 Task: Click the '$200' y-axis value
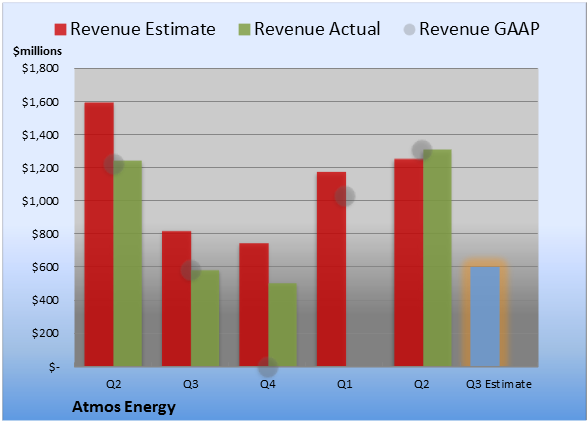[45, 333]
